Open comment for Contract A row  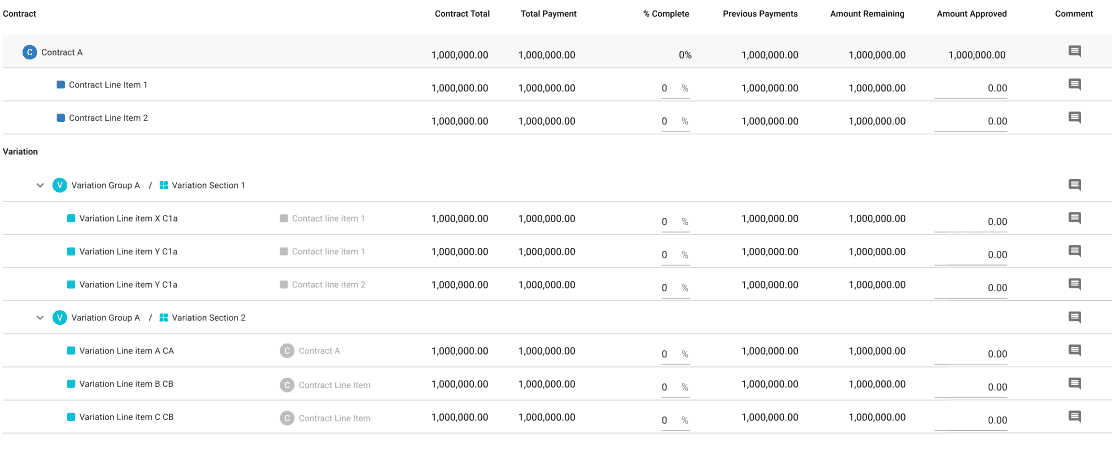coord(1074,52)
